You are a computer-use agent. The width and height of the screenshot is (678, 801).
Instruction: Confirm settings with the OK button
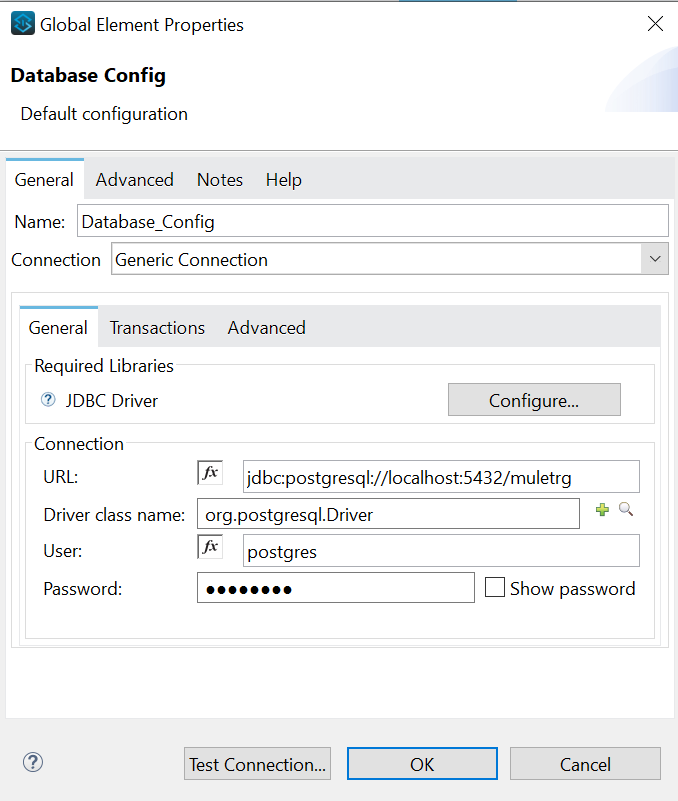pos(421,763)
